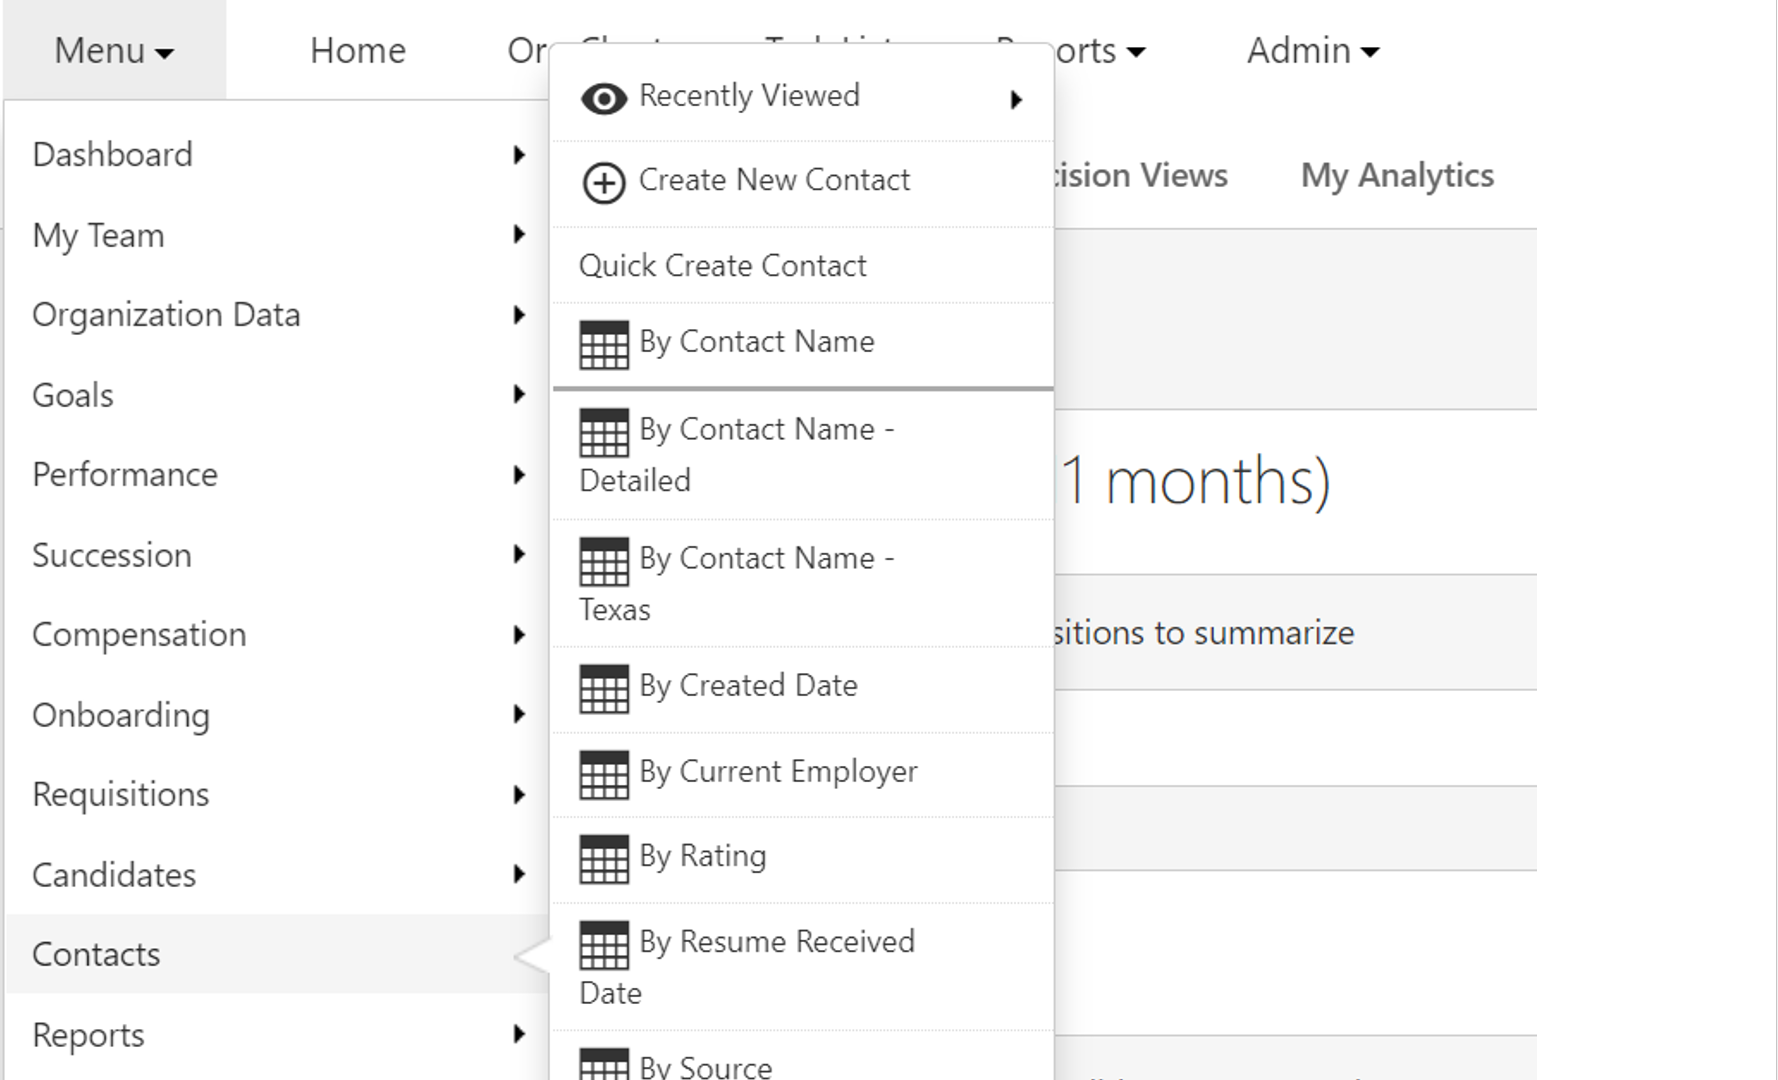Screen dimensions: 1778x1080
Task: Select Goals from the menu
Action: click(x=278, y=395)
